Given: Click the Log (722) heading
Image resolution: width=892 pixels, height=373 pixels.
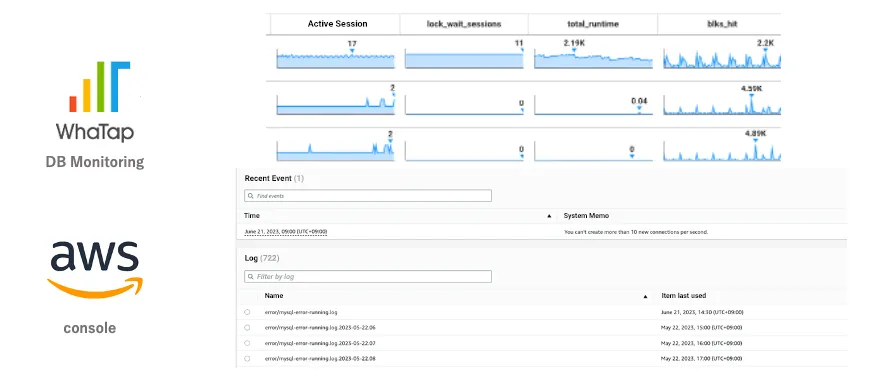Looking at the screenshot, I should click(x=261, y=259).
